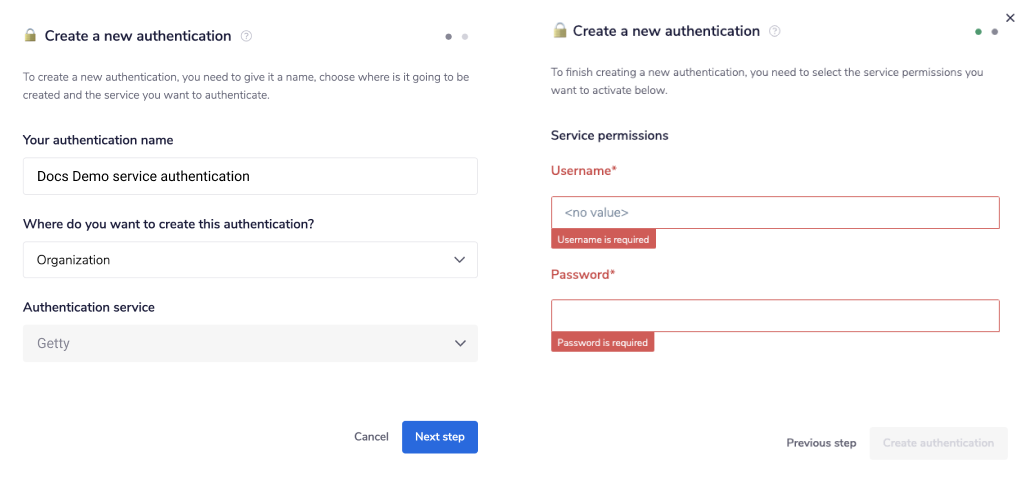This screenshot has height=477, width=1030.
Task: Close the Service permissions dialog with the X
Action: tap(1010, 17)
